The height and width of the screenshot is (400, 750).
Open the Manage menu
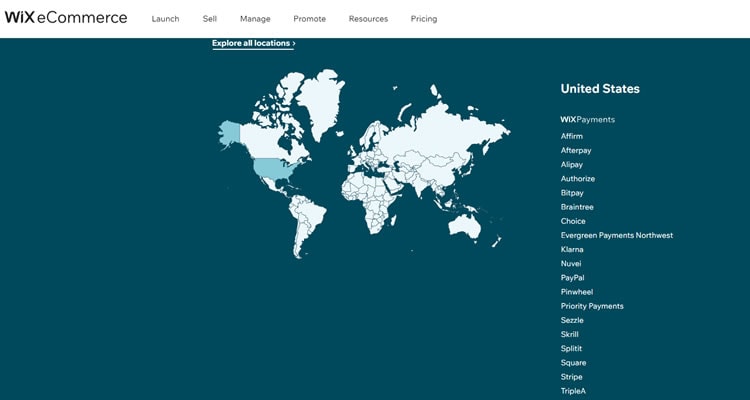point(255,19)
